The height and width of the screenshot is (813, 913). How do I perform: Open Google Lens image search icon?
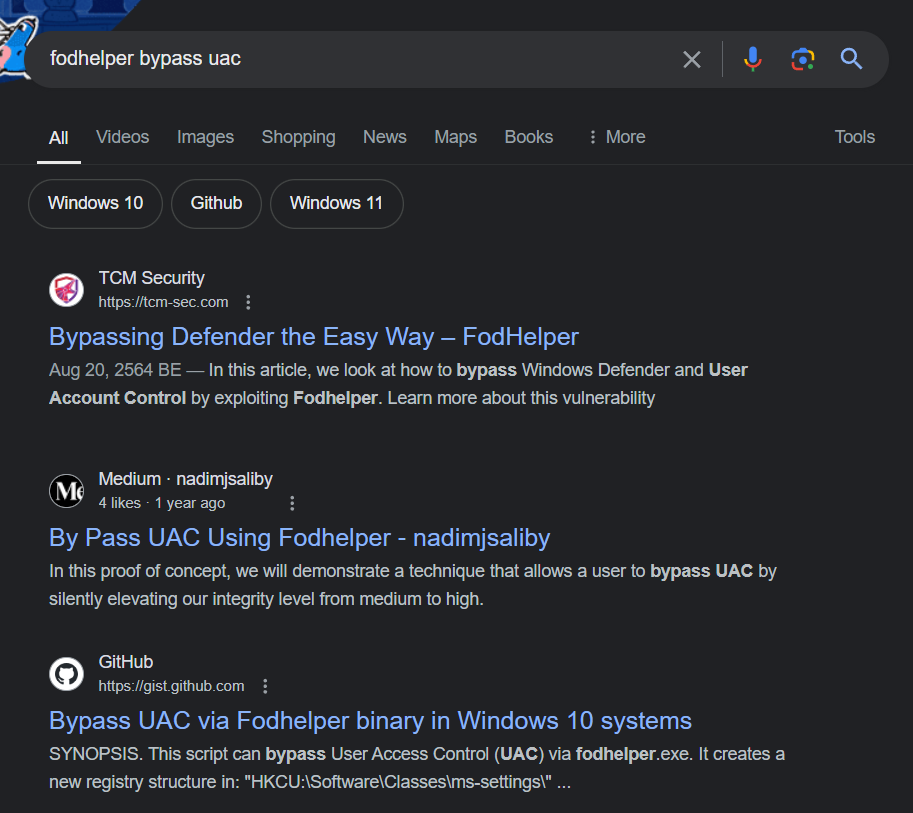pyautogui.click(x=802, y=60)
